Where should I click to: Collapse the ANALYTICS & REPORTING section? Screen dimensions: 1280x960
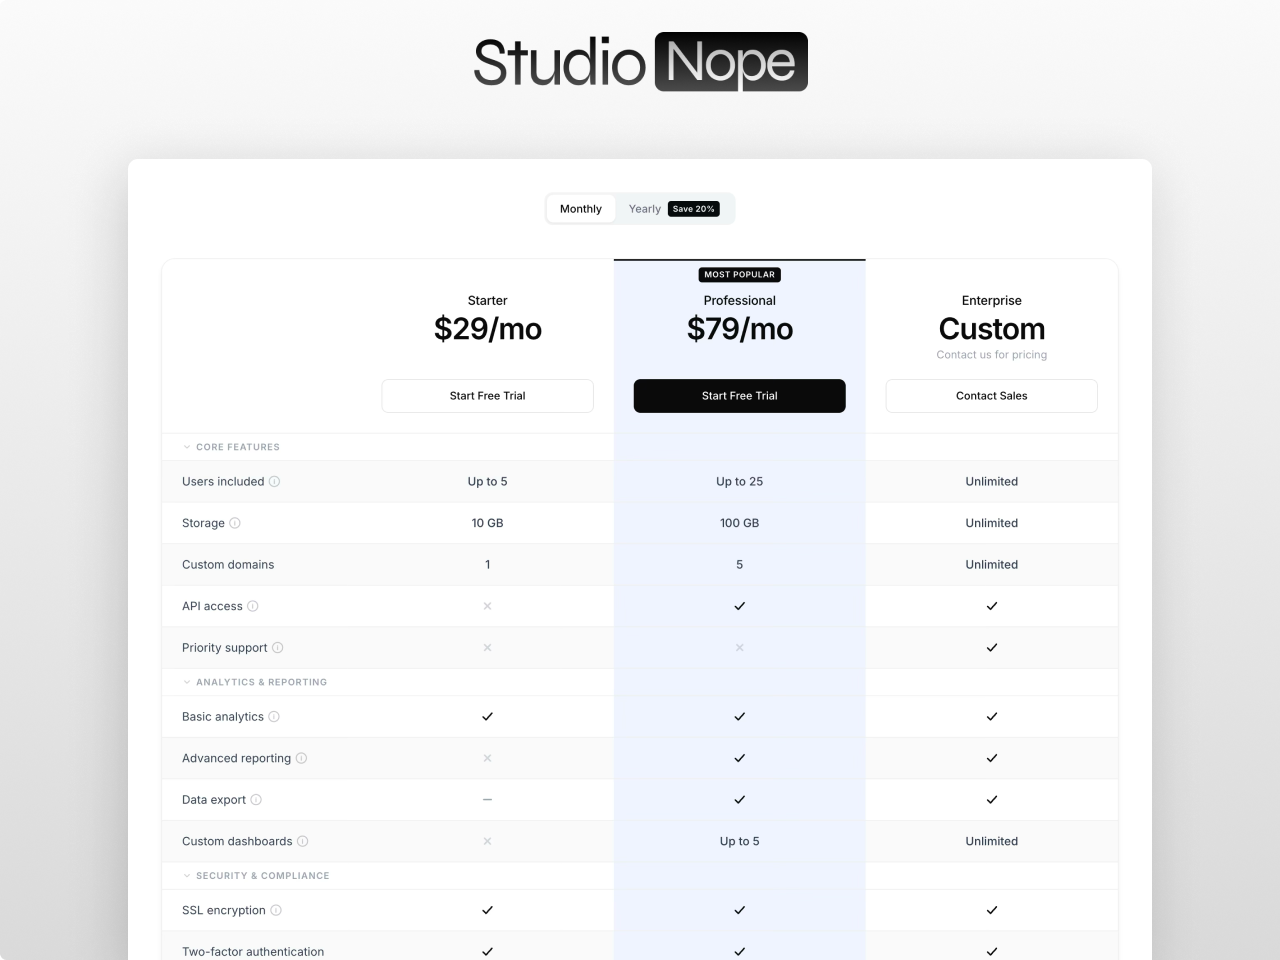tap(185, 682)
